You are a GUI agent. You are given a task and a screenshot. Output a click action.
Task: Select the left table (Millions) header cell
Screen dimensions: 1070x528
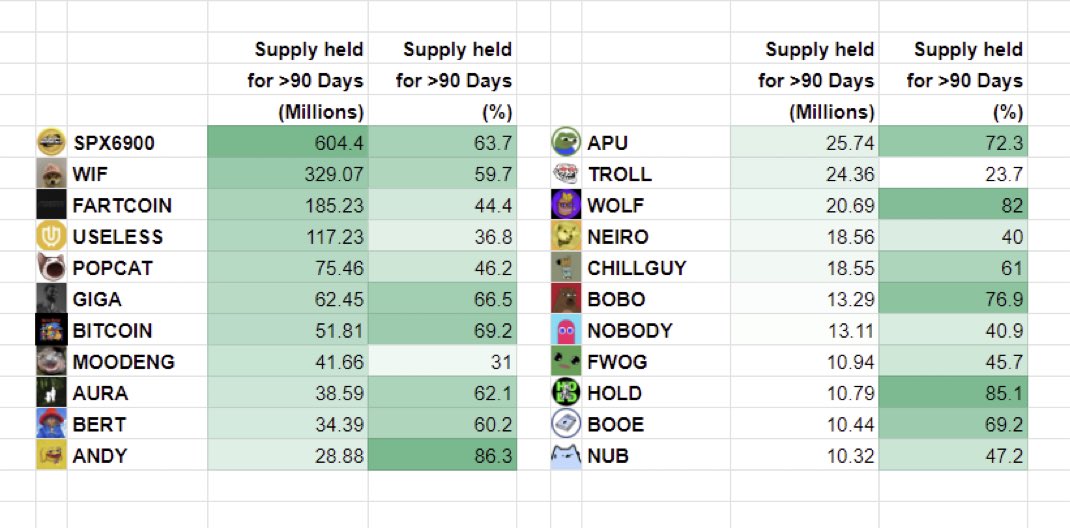288,111
